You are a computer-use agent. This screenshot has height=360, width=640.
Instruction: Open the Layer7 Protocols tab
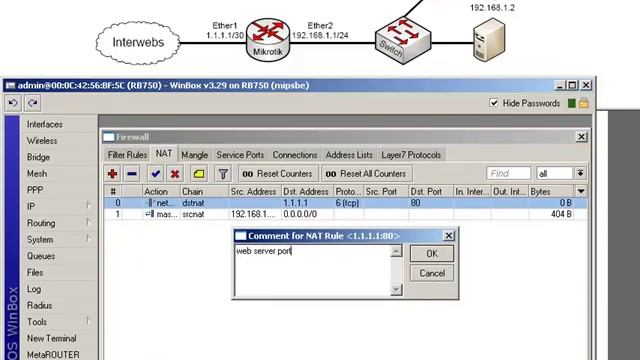click(411, 155)
